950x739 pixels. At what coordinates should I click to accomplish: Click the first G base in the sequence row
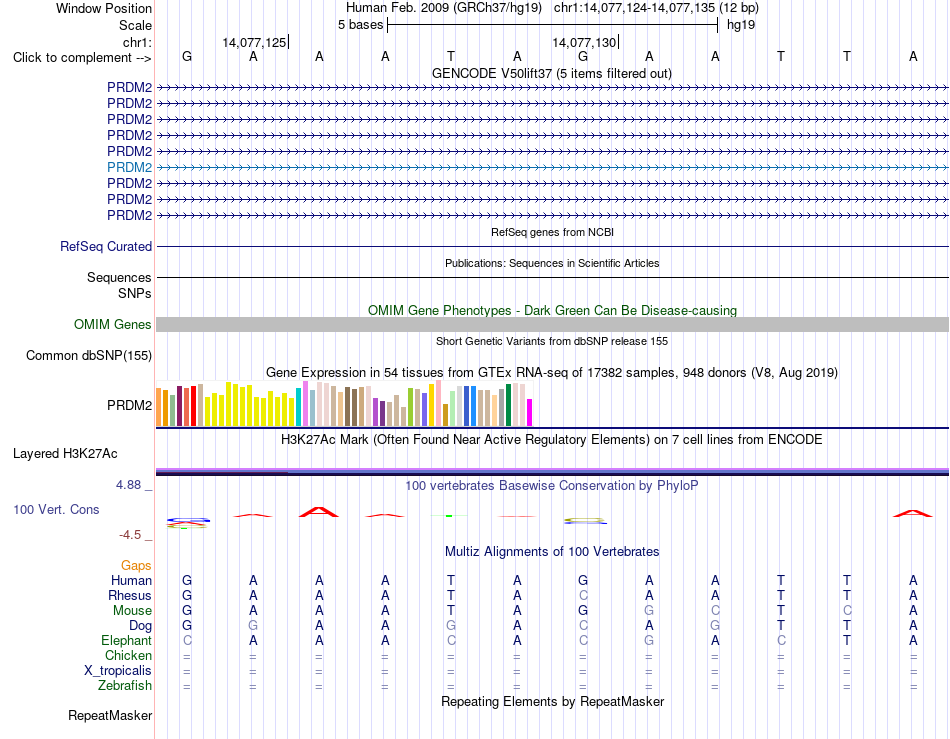pos(187,56)
